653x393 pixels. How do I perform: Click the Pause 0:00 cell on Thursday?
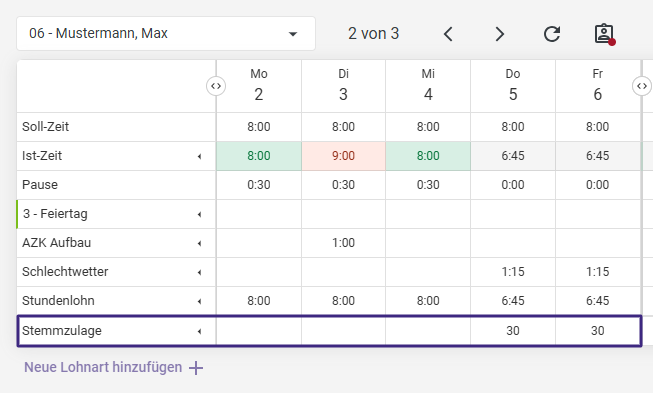tap(513, 184)
